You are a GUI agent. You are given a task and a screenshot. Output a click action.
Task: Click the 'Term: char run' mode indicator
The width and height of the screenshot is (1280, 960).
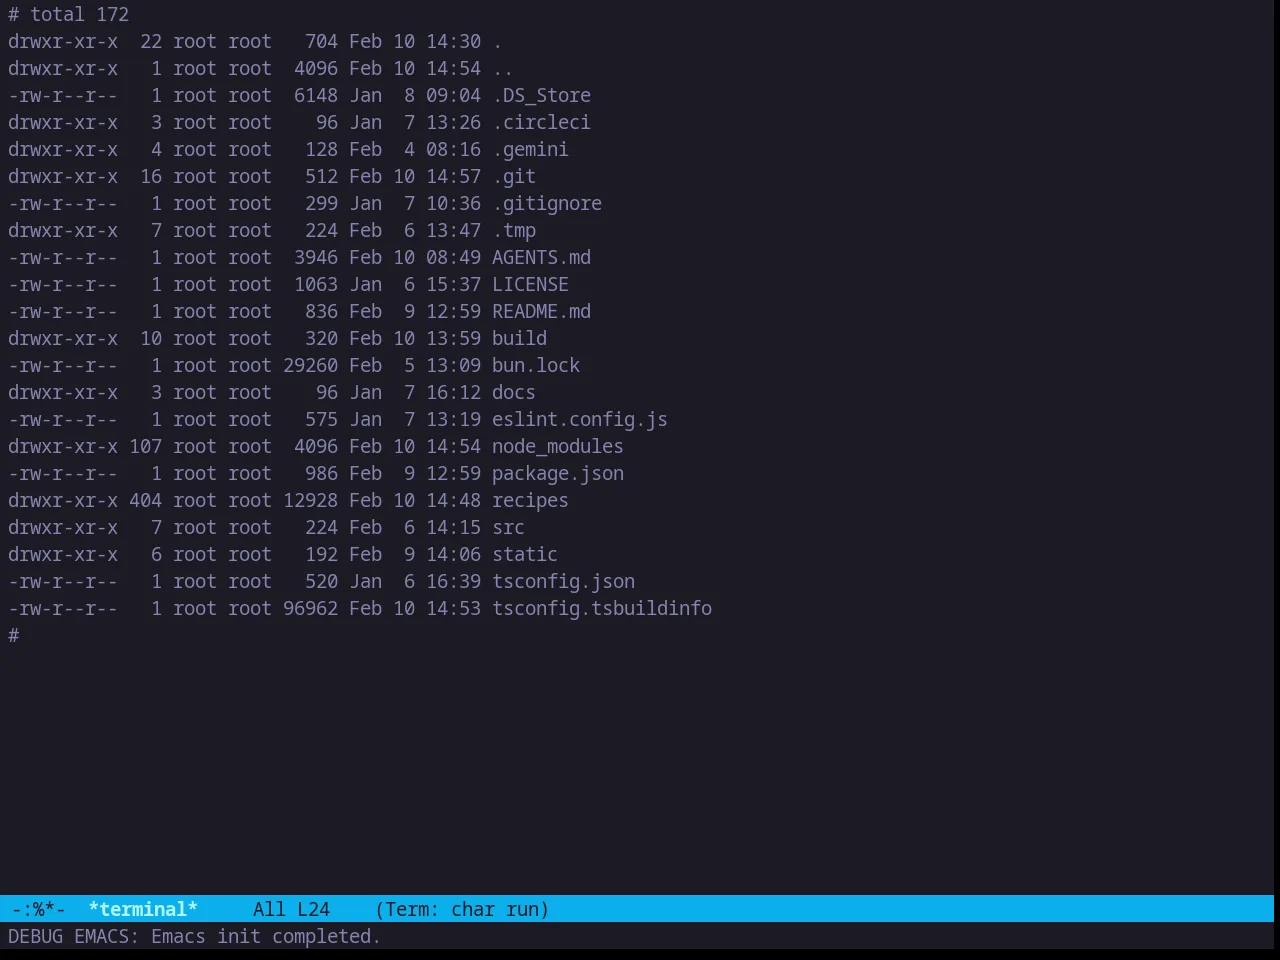click(x=462, y=909)
